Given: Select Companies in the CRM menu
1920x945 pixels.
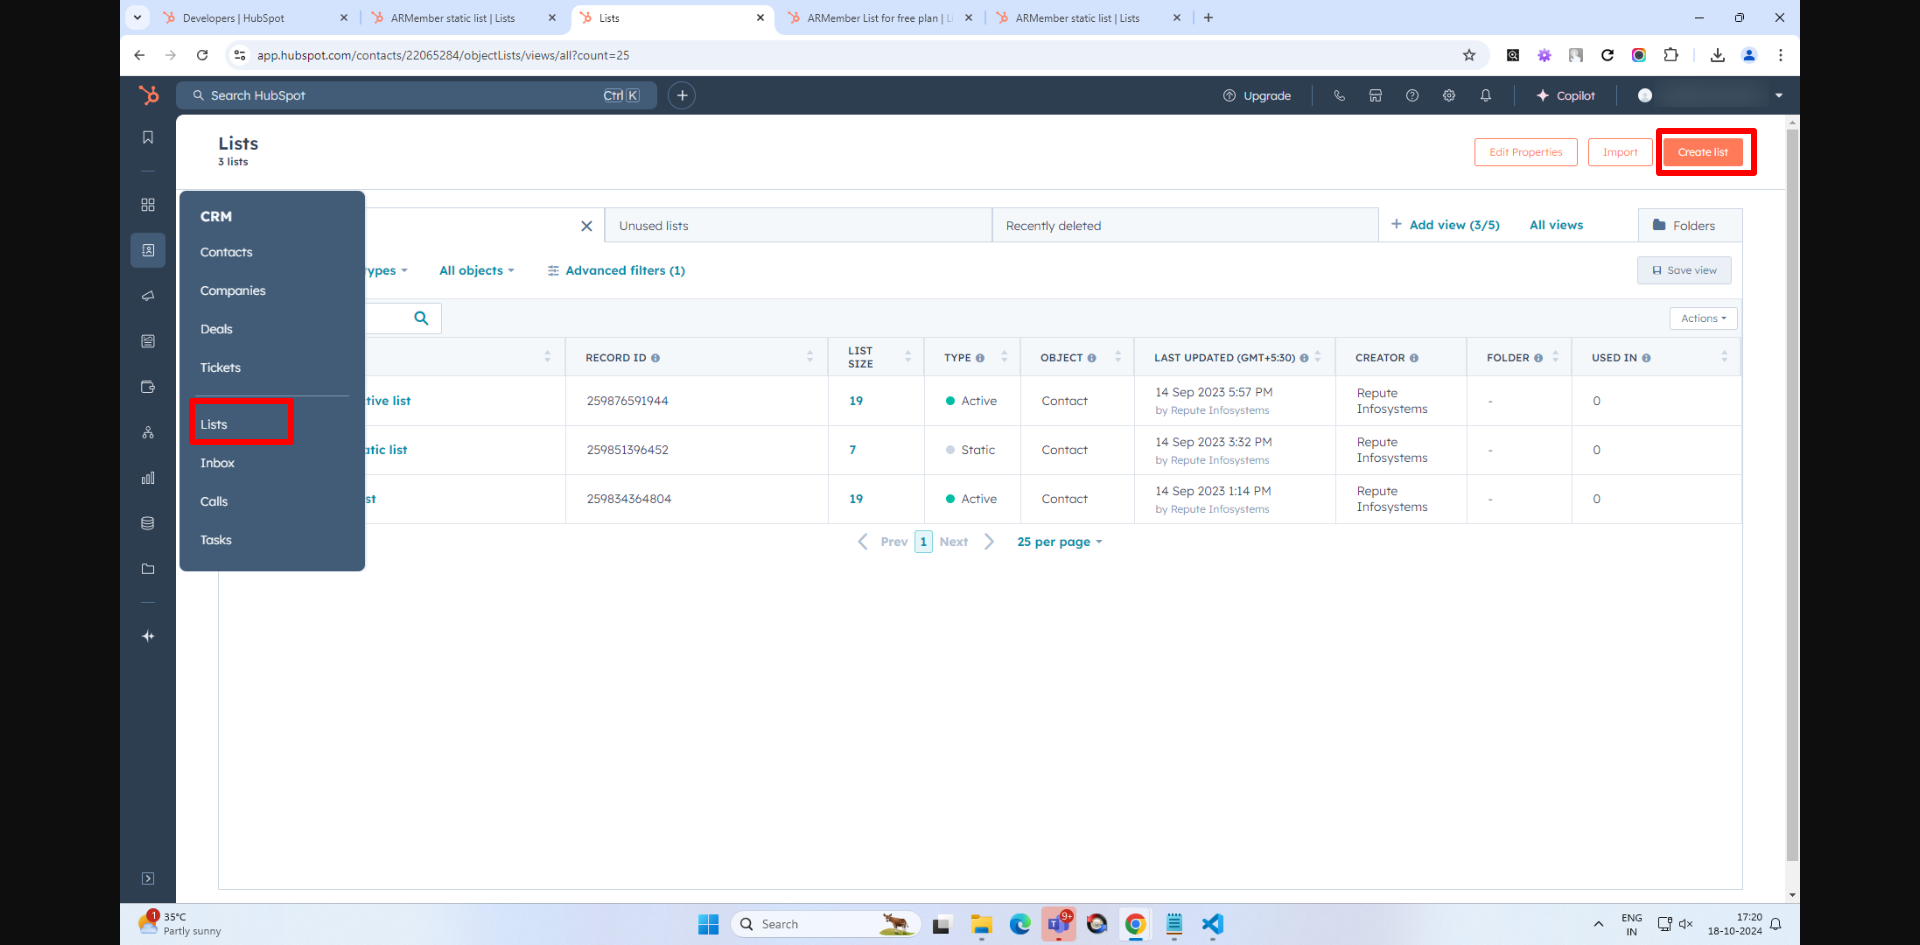Looking at the screenshot, I should [x=233, y=291].
